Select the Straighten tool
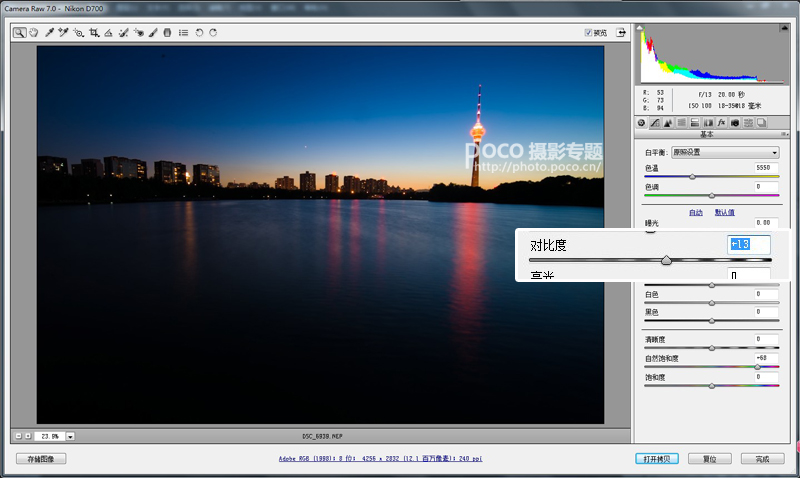The image size is (800, 478). (108, 33)
